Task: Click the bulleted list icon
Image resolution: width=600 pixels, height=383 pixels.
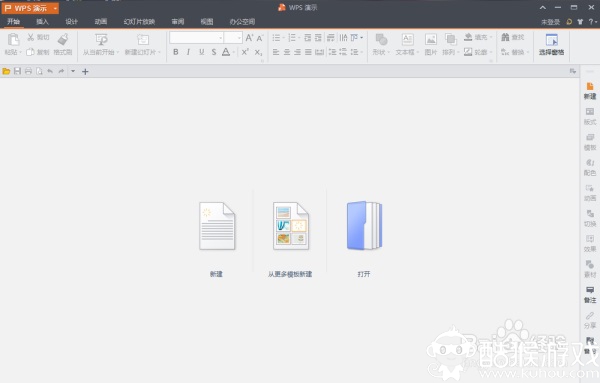Action: click(x=276, y=37)
